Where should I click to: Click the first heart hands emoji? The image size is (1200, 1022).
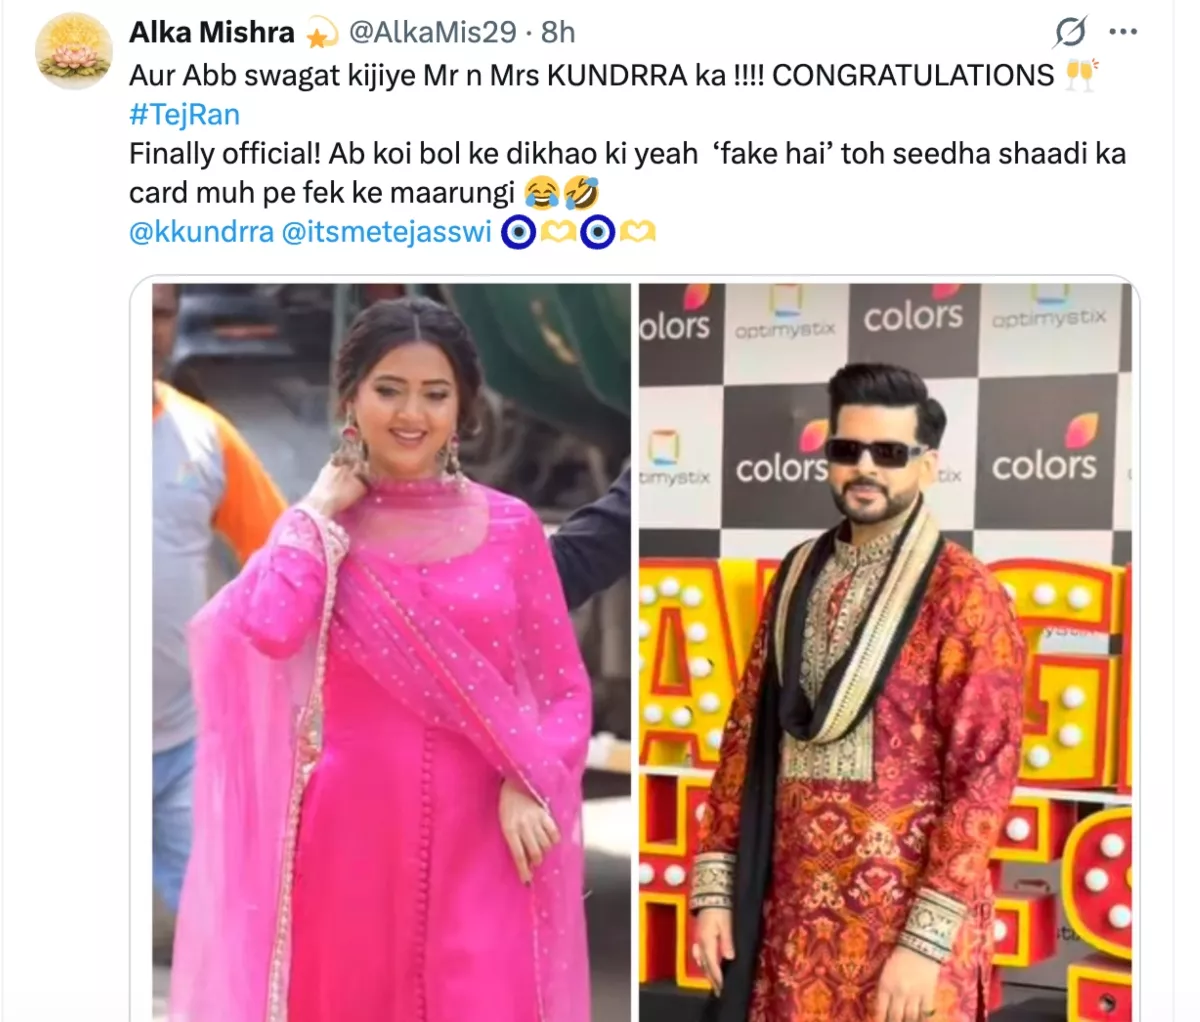click(x=557, y=232)
